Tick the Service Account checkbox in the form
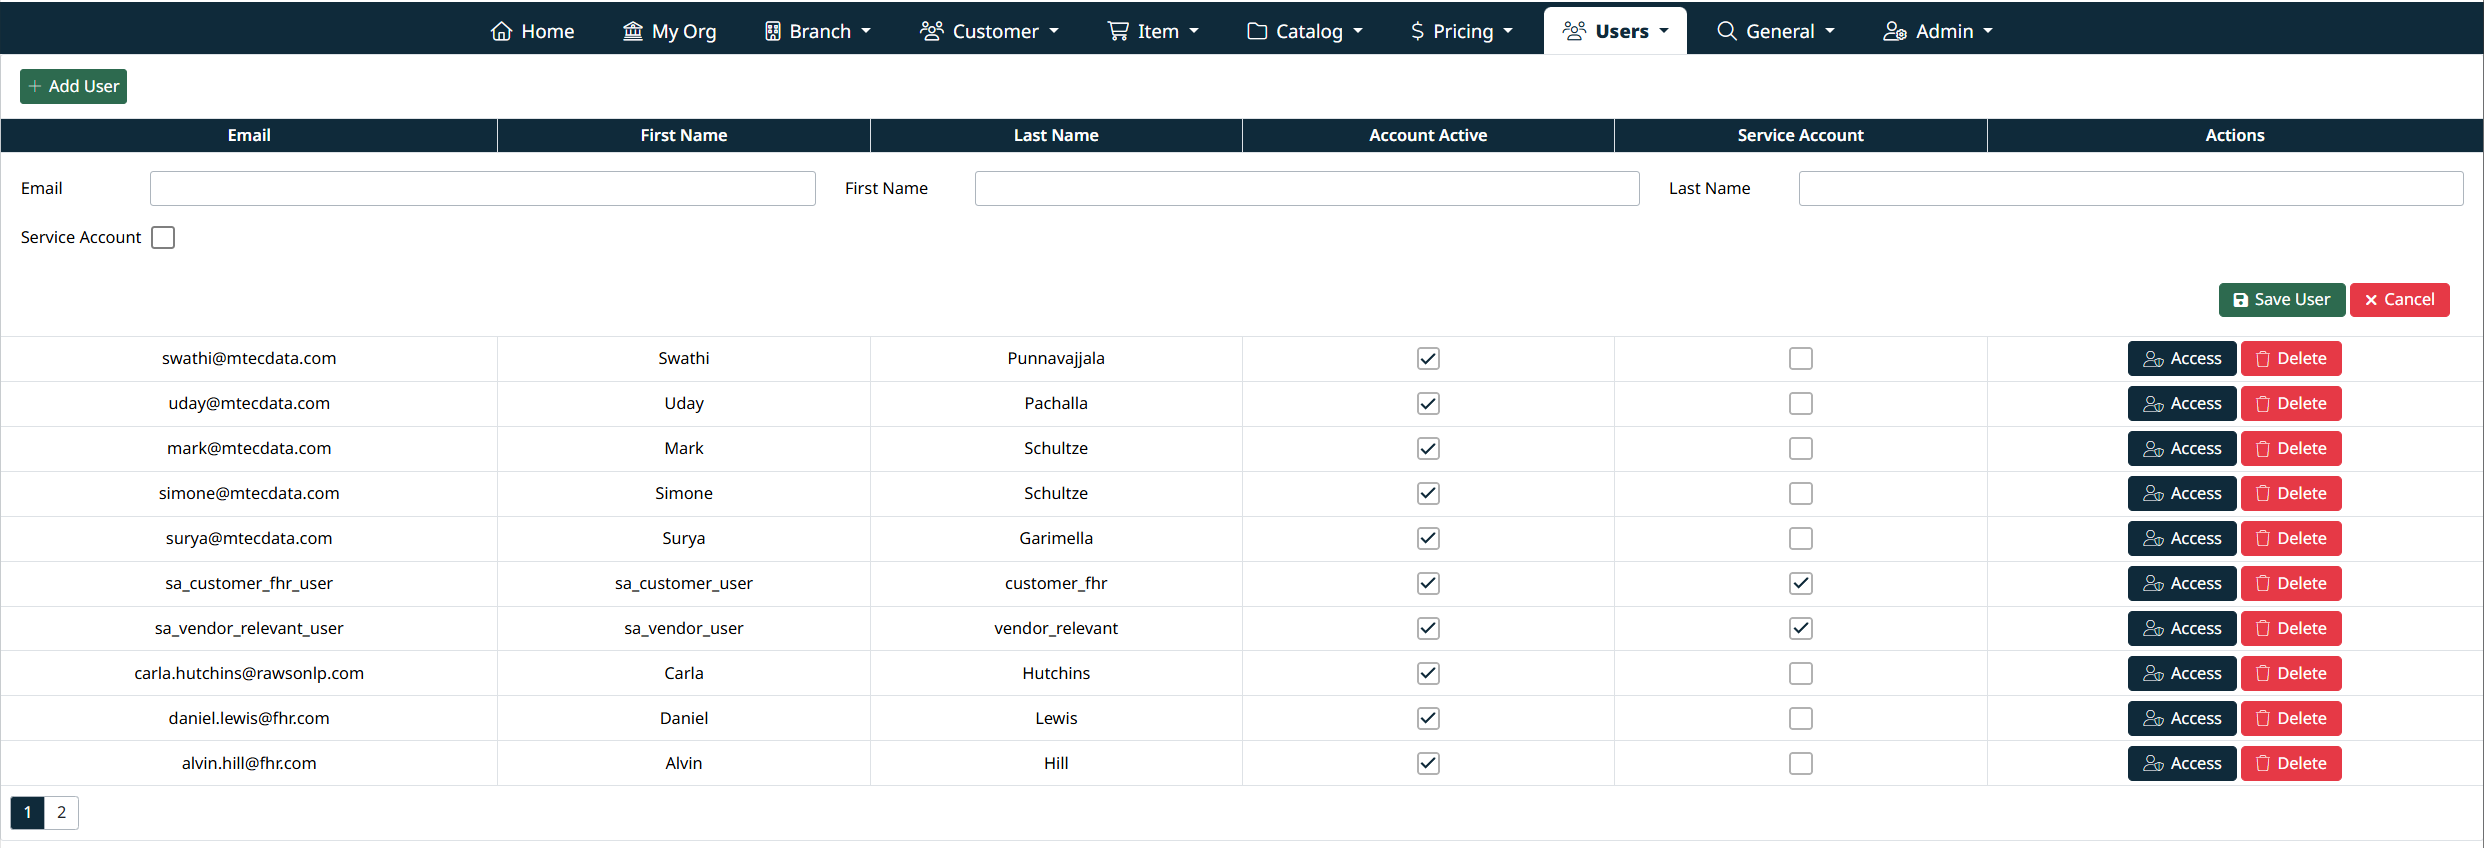The width and height of the screenshot is (2484, 848). [163, 238]
